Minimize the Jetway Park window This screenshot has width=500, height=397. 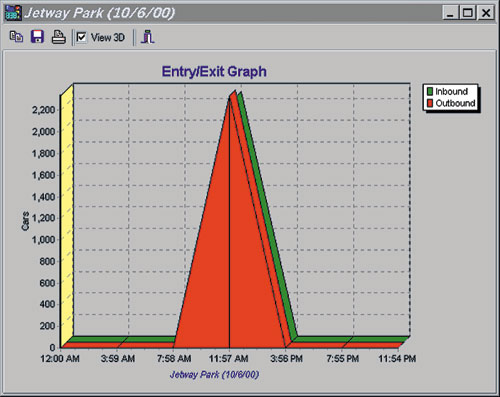(x=450, y=13)
